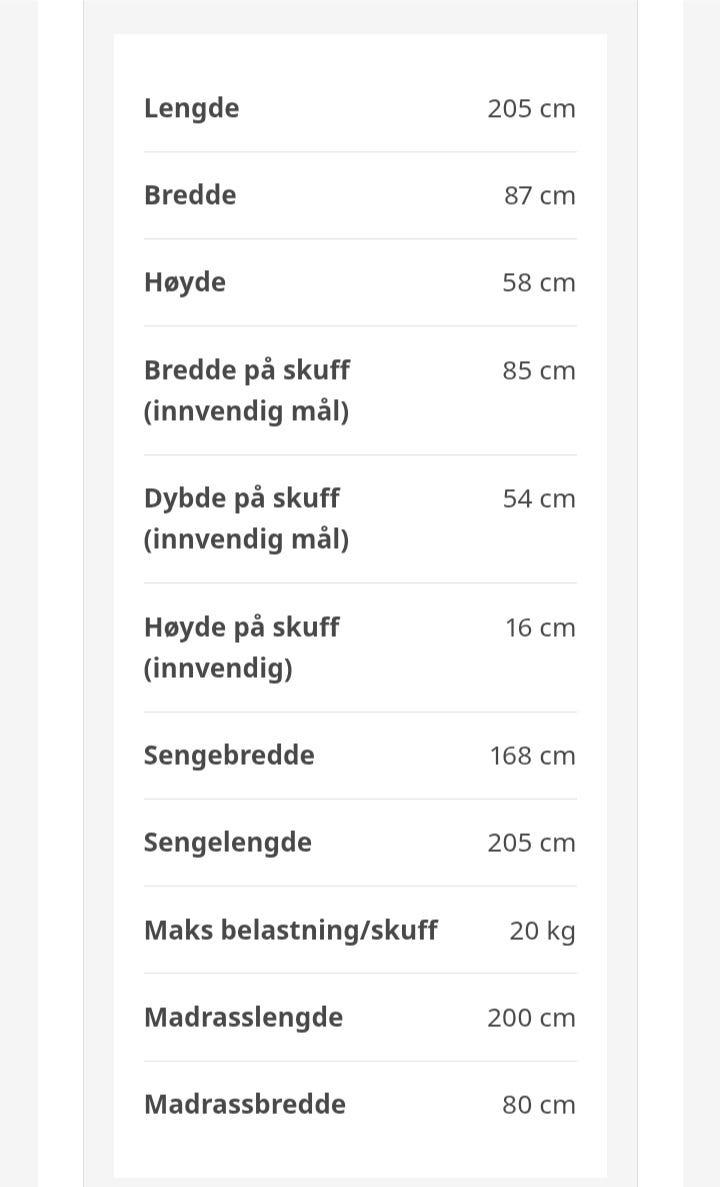This screenshot has width=720, height=1187.
Task: Click the 16 cm value
Action: click(x=541, y=628)
